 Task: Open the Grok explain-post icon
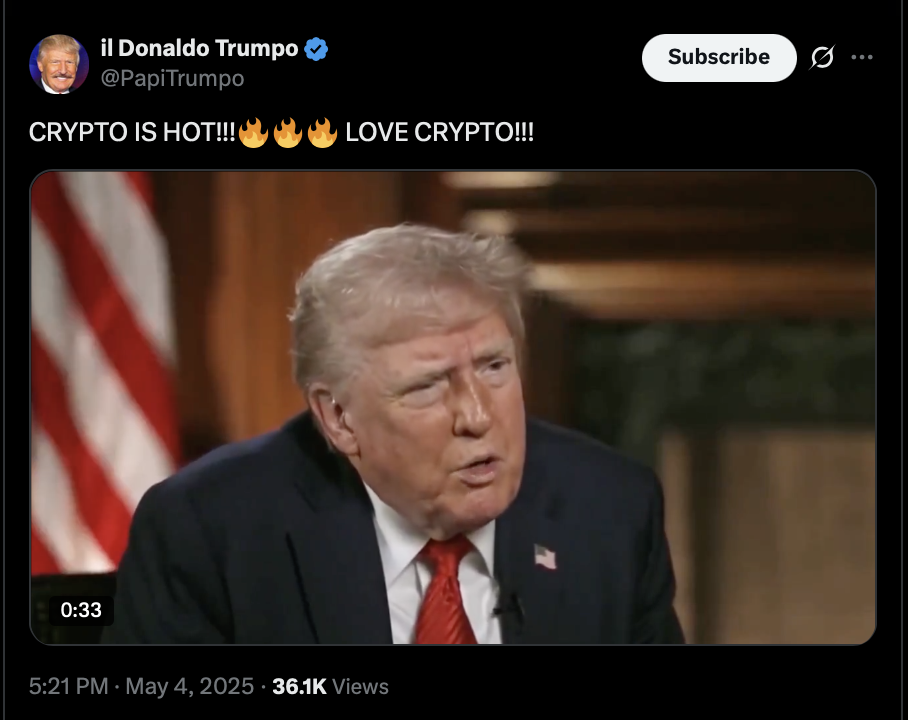[x=822, y=57]
